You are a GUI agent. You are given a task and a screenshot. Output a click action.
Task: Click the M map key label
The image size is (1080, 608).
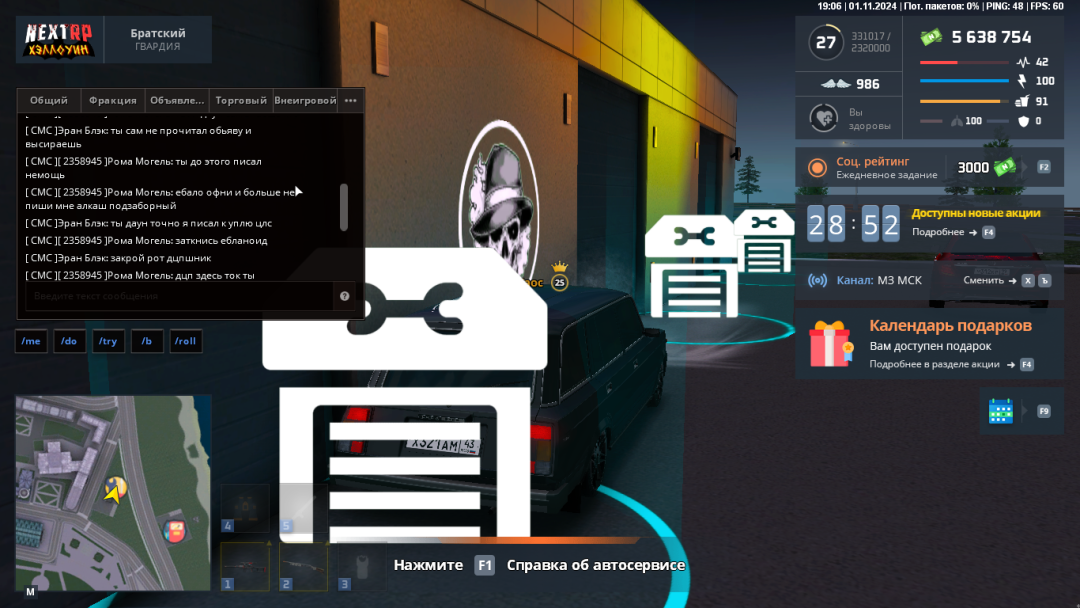[30, 591]
